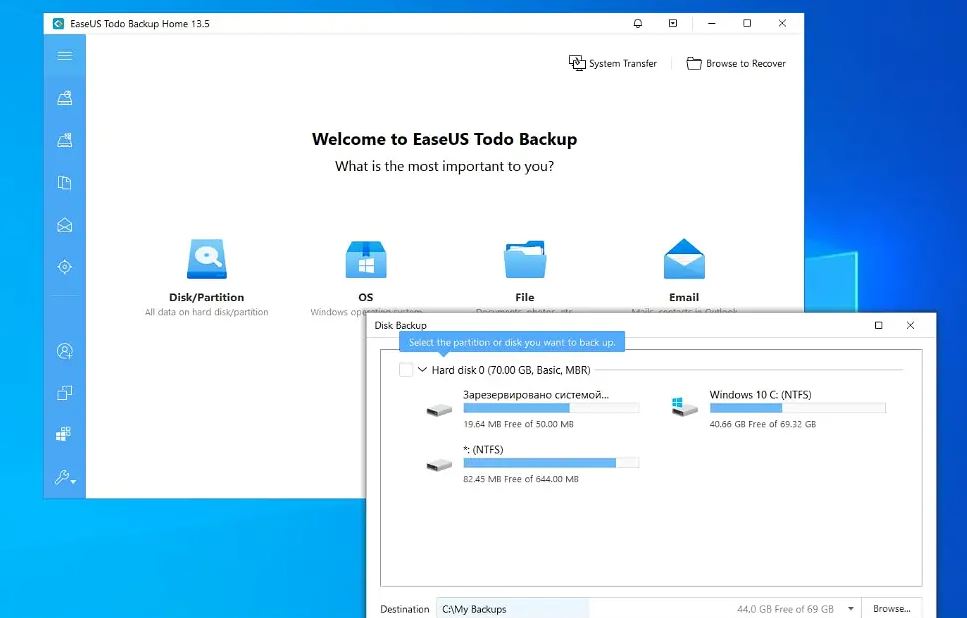Select File Backup icon in the sidebar
Screen dimensions: 967x618
click(x=65, y=183)
